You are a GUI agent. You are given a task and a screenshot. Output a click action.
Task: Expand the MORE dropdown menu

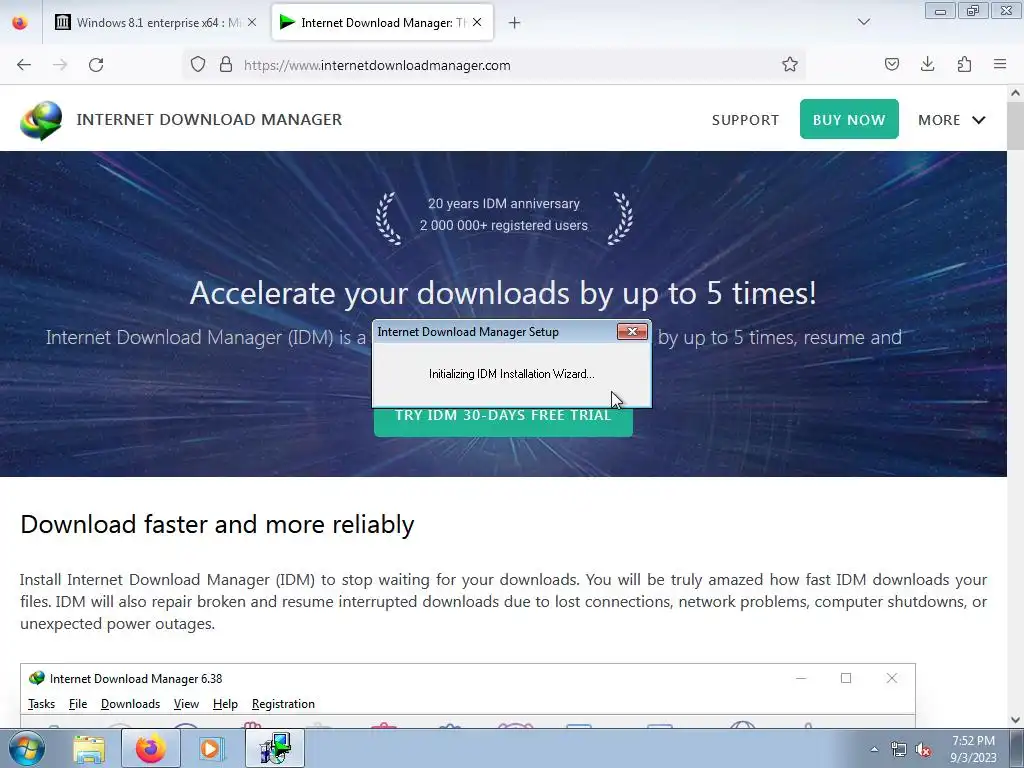pos(952,120)
